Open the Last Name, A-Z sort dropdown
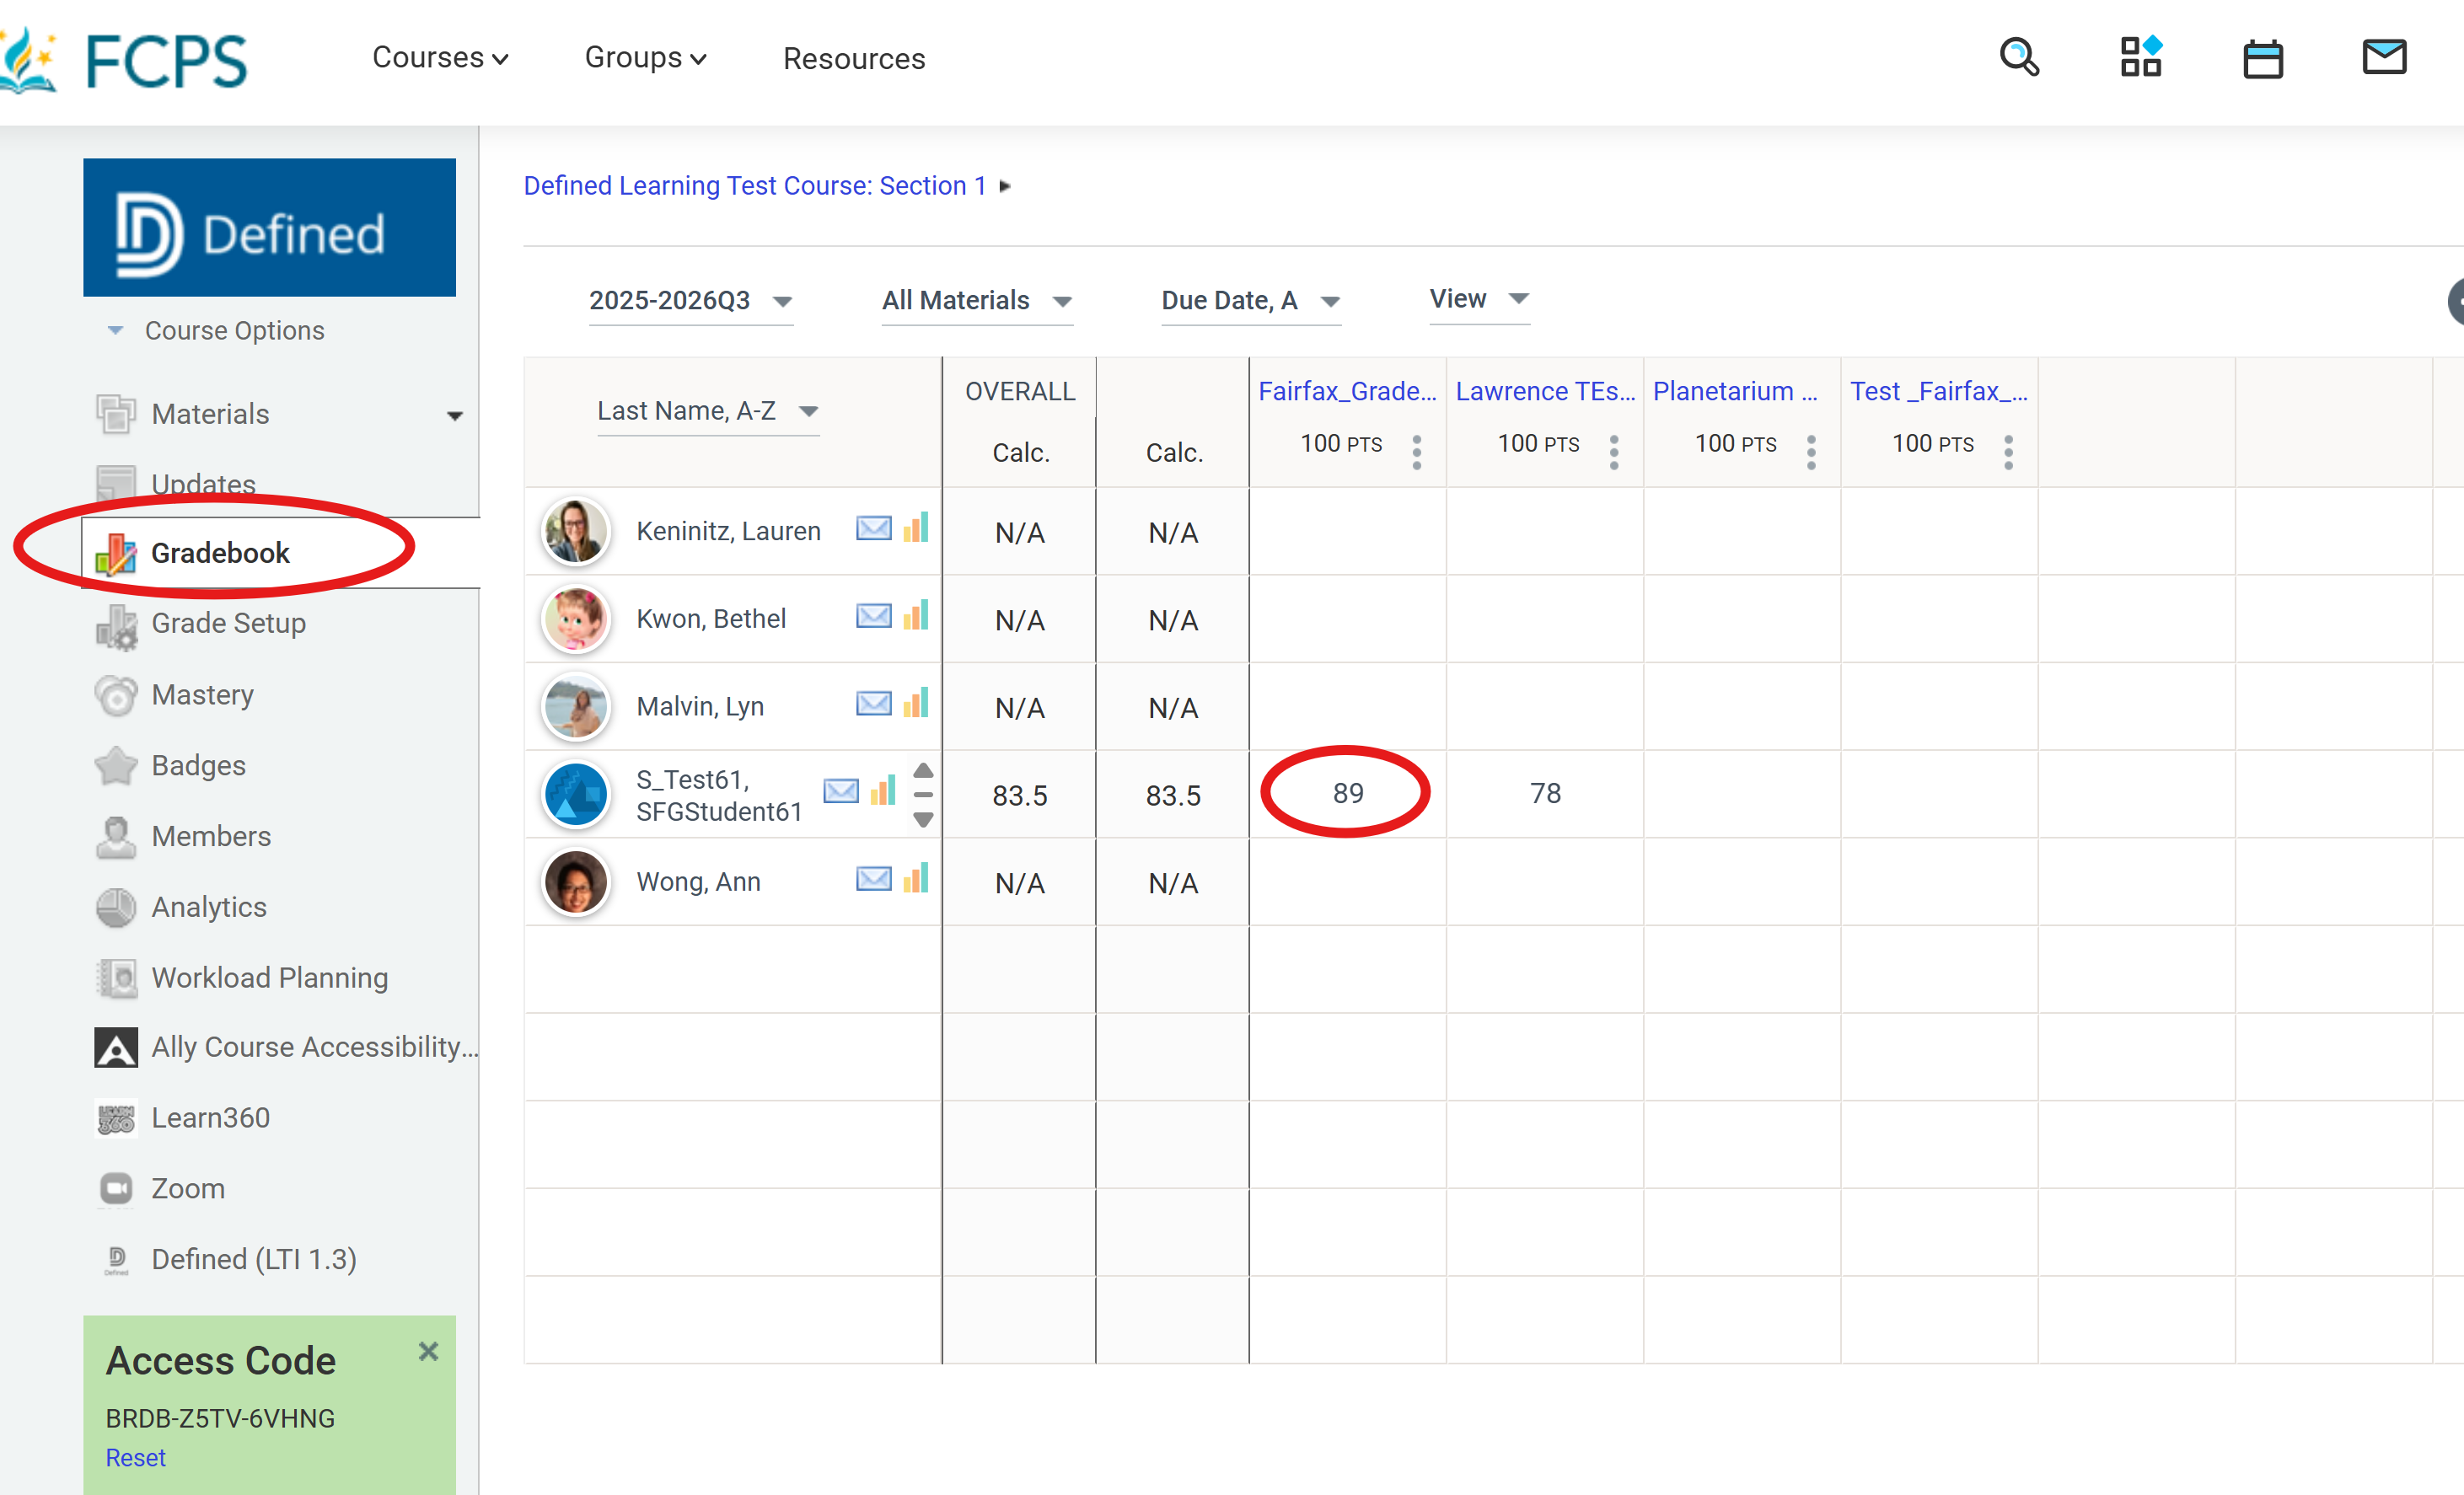Image resolution: width=2464 pixels, height=1495 pixels. point(707,411)
